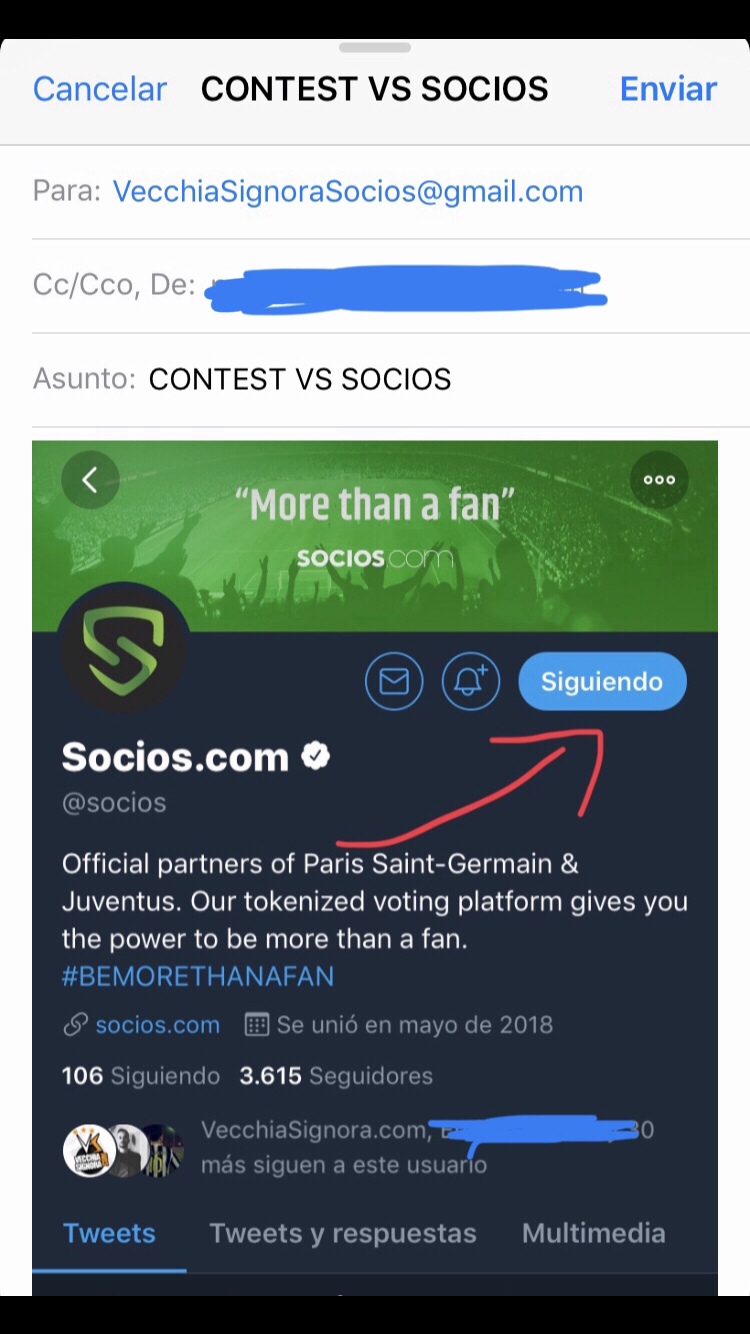
Task: Tap the envelope direct message icon
Action: (394, 682)
